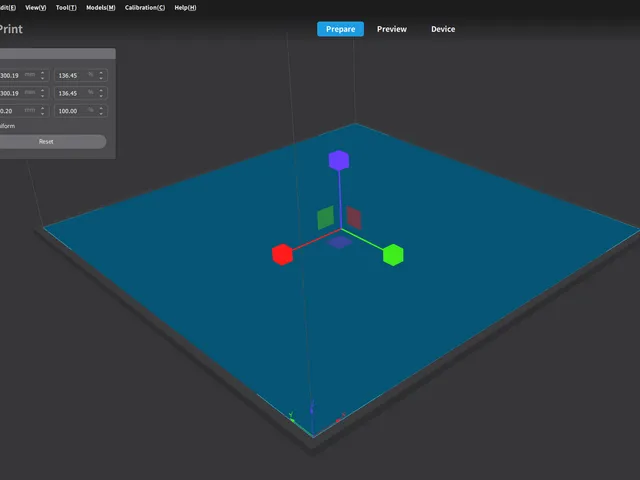Screen dimensions: 640x480
Task: Increase the 100.00 % value with up arrow
Action: [101, 108]
